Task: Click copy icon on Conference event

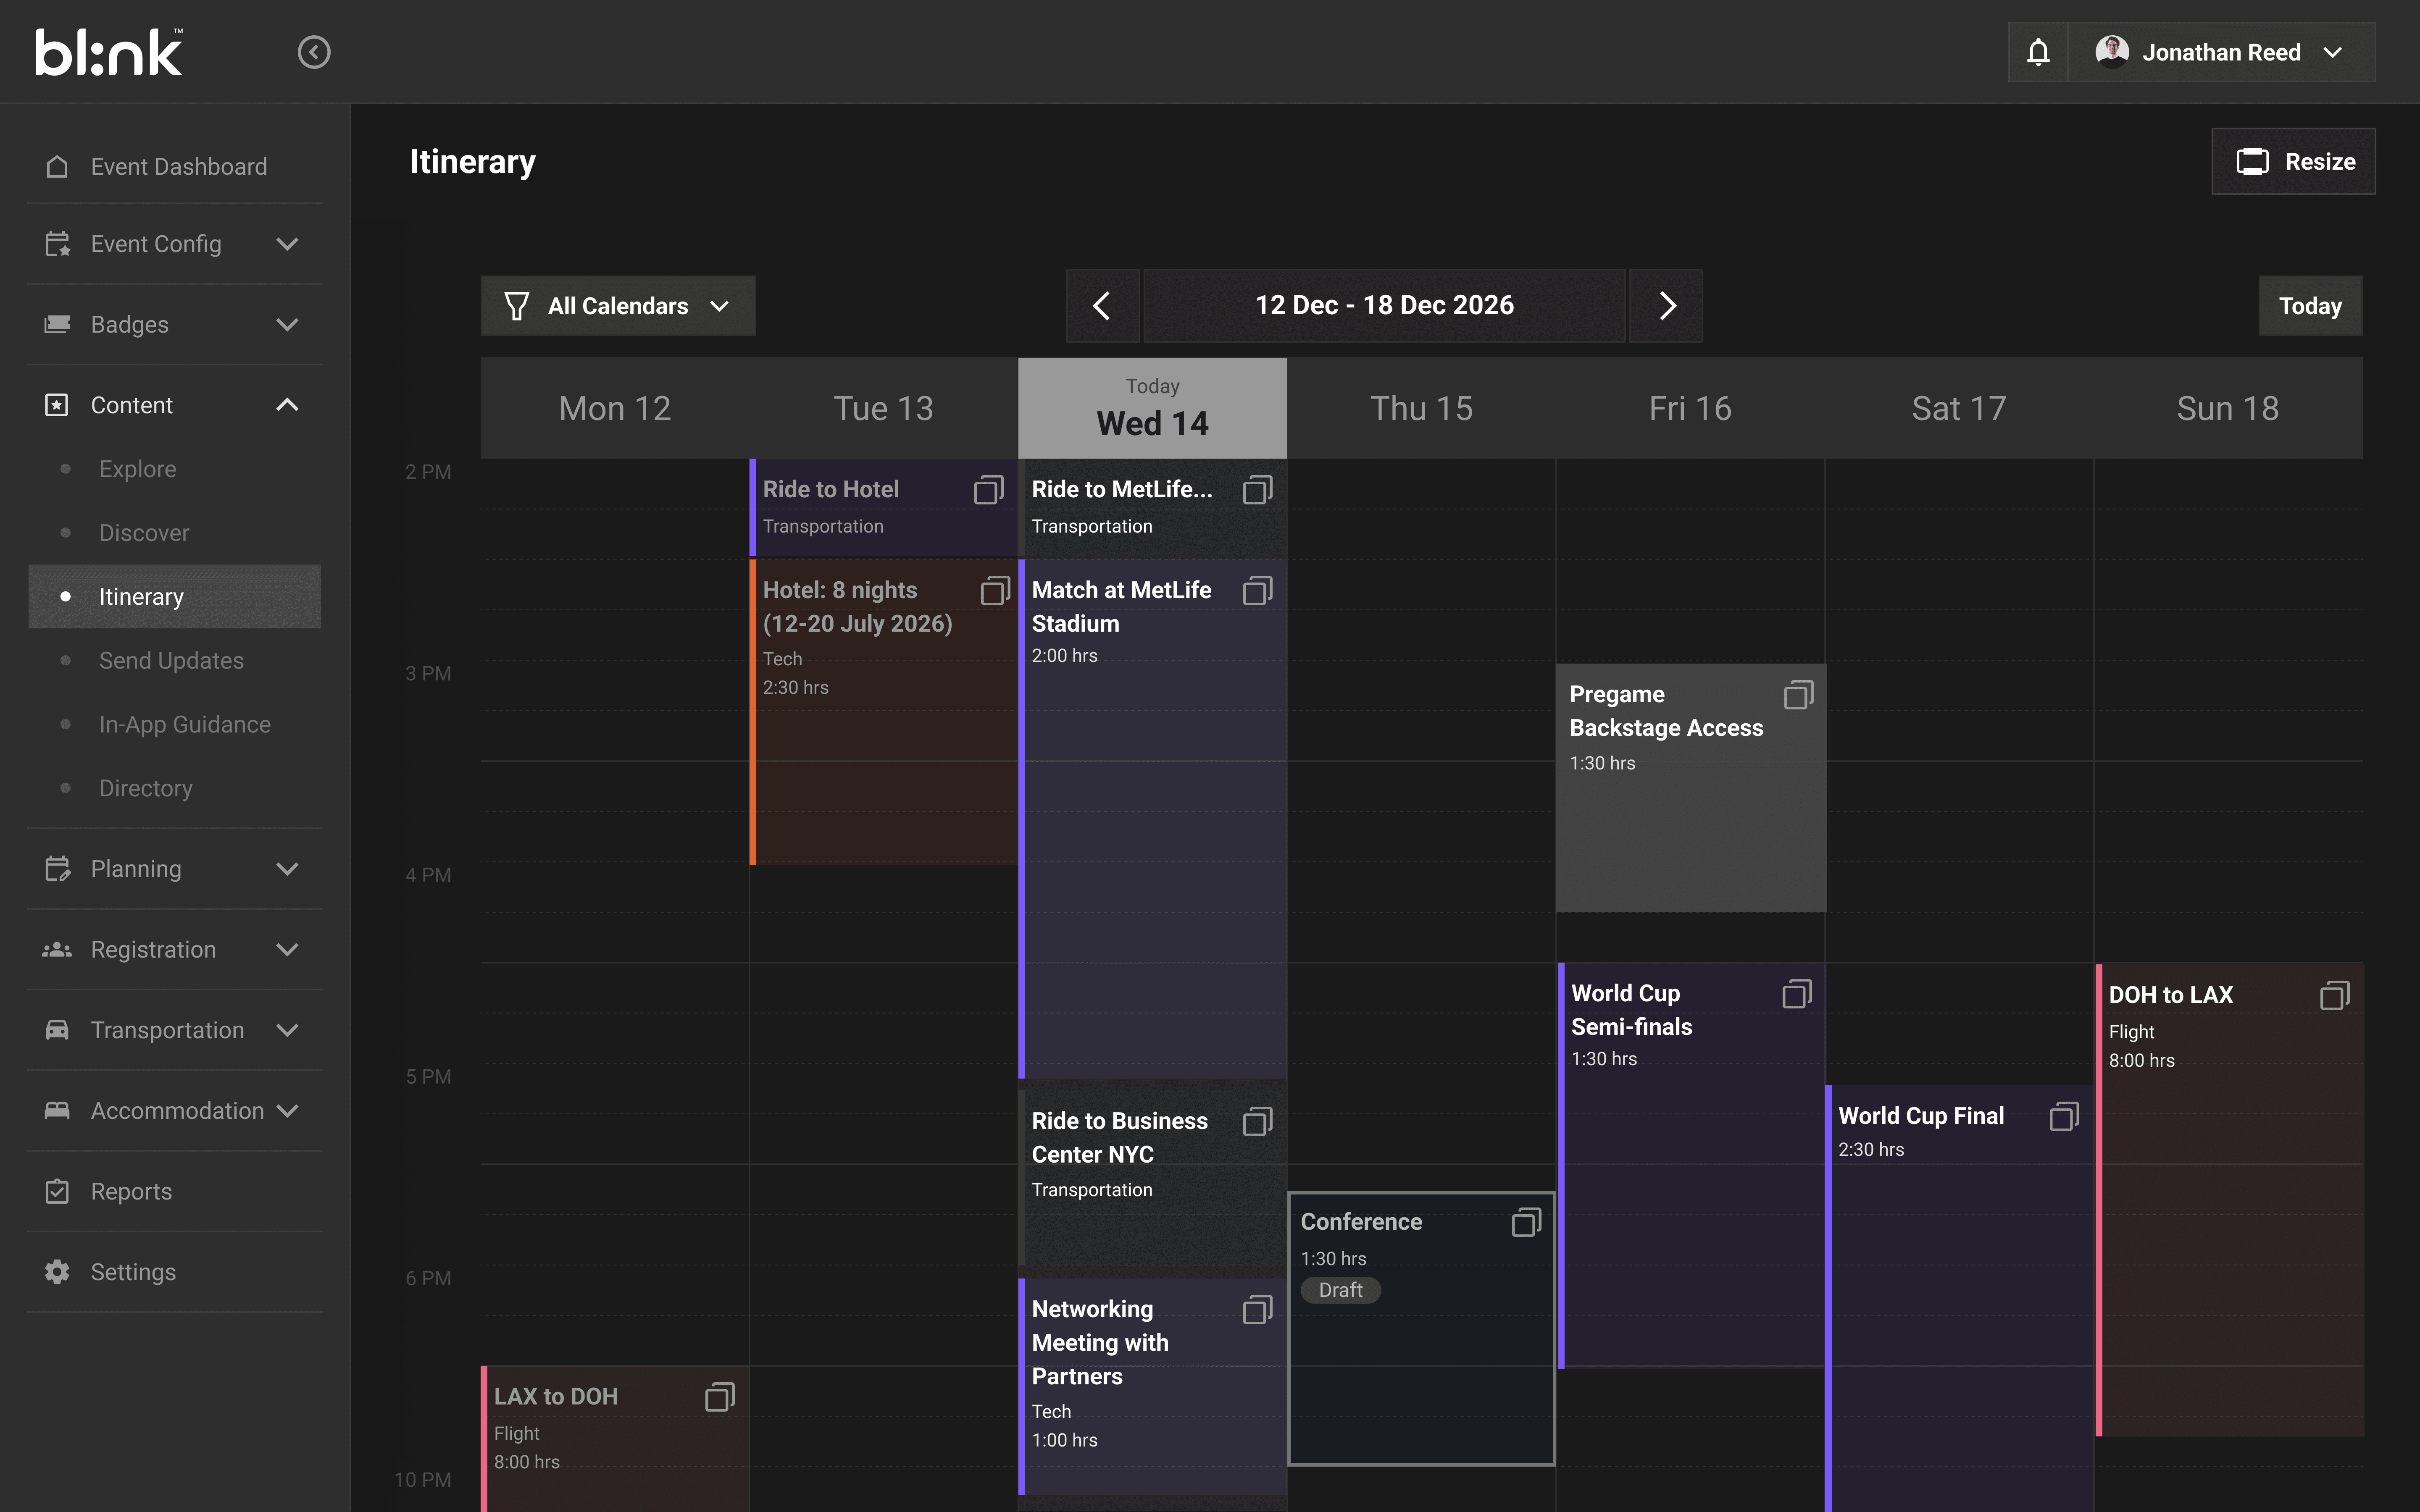Action: (1526, 1222)
